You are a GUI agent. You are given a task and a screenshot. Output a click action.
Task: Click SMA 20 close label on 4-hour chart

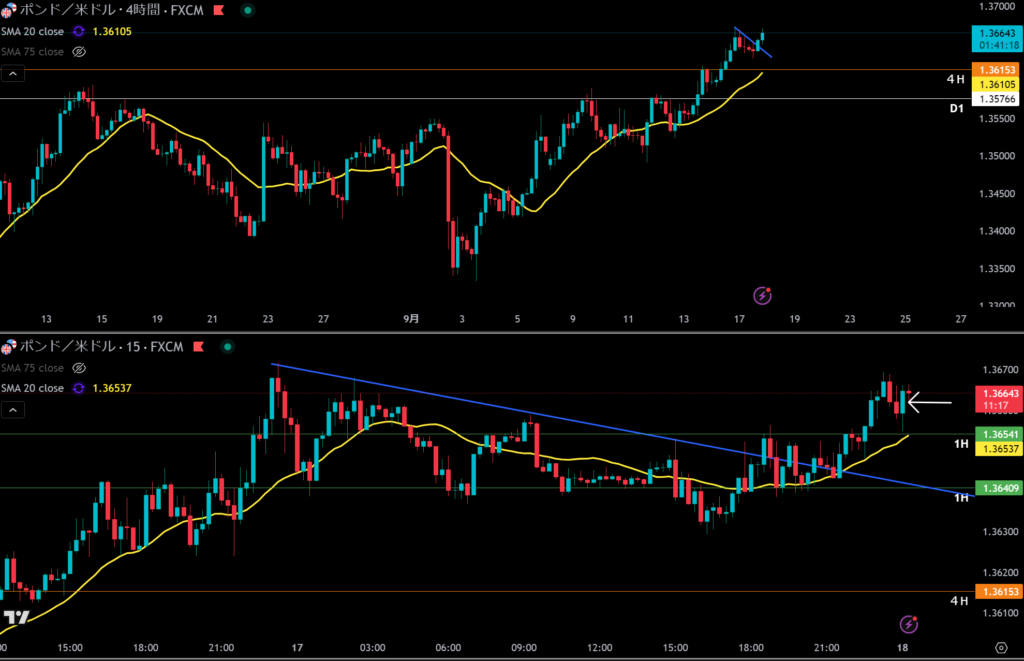point(32,31)
